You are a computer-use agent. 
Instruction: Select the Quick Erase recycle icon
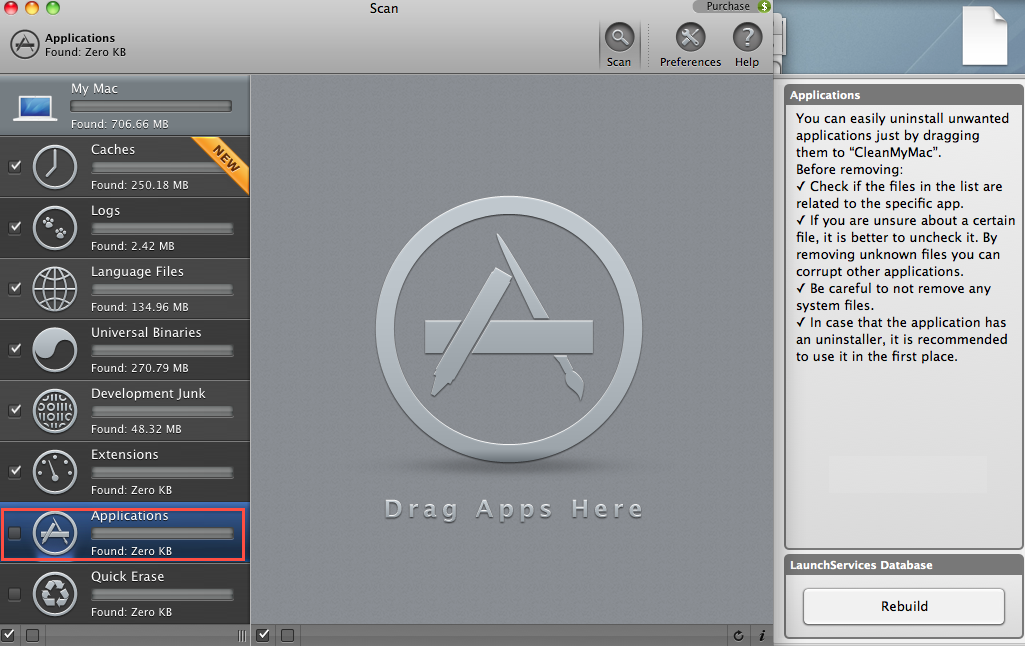(x=55, y=594)
